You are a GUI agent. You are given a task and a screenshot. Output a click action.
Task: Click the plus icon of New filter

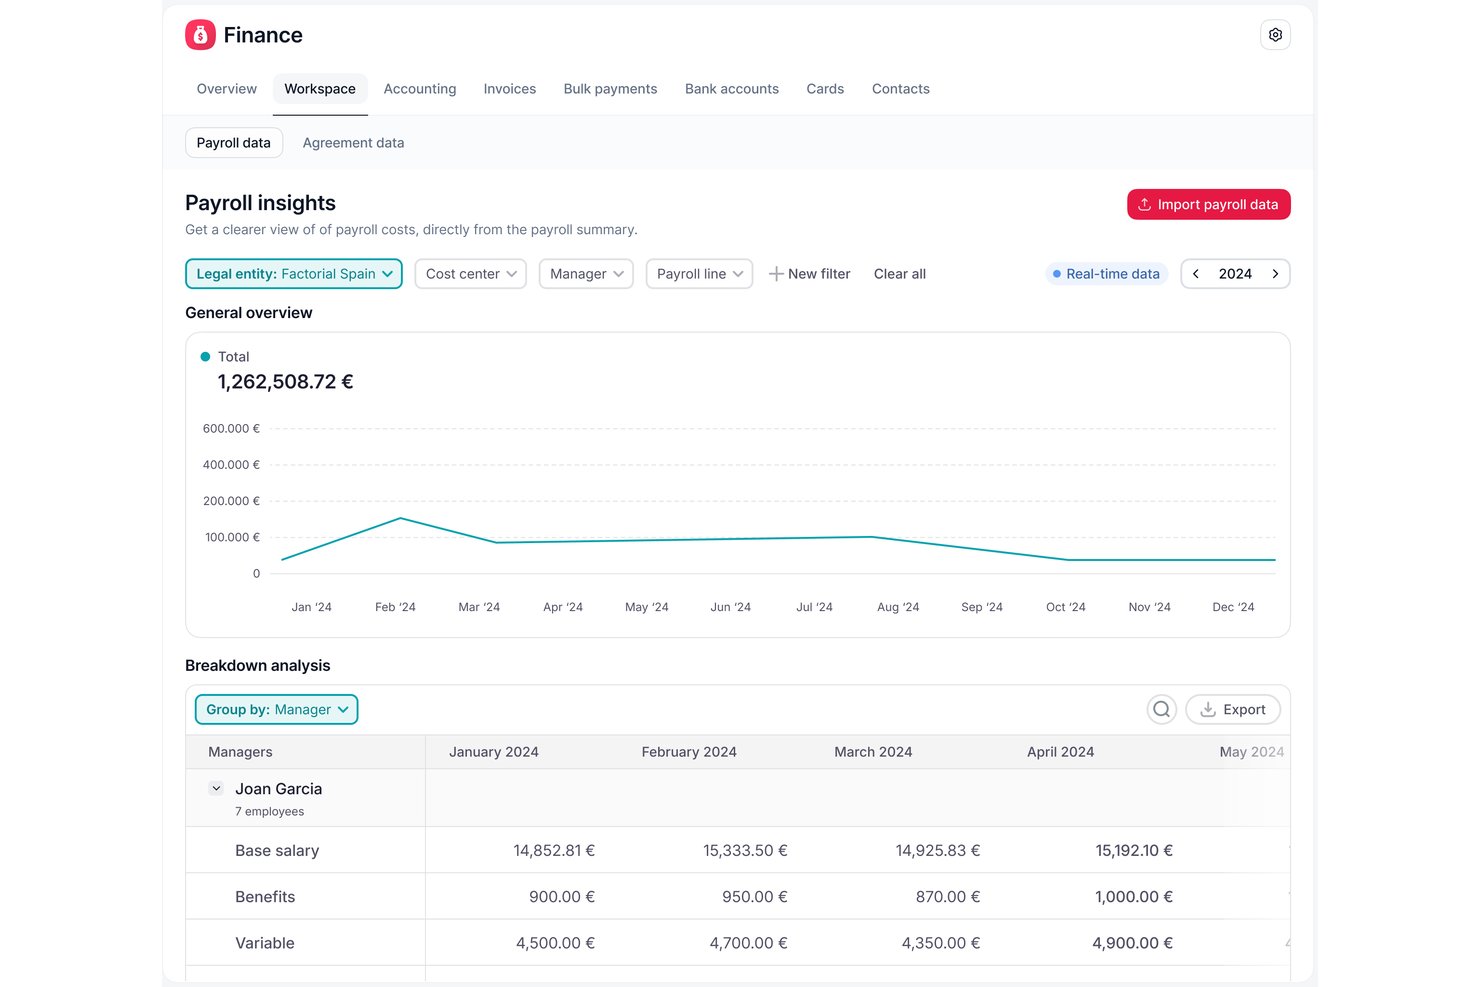pos(776,274)
